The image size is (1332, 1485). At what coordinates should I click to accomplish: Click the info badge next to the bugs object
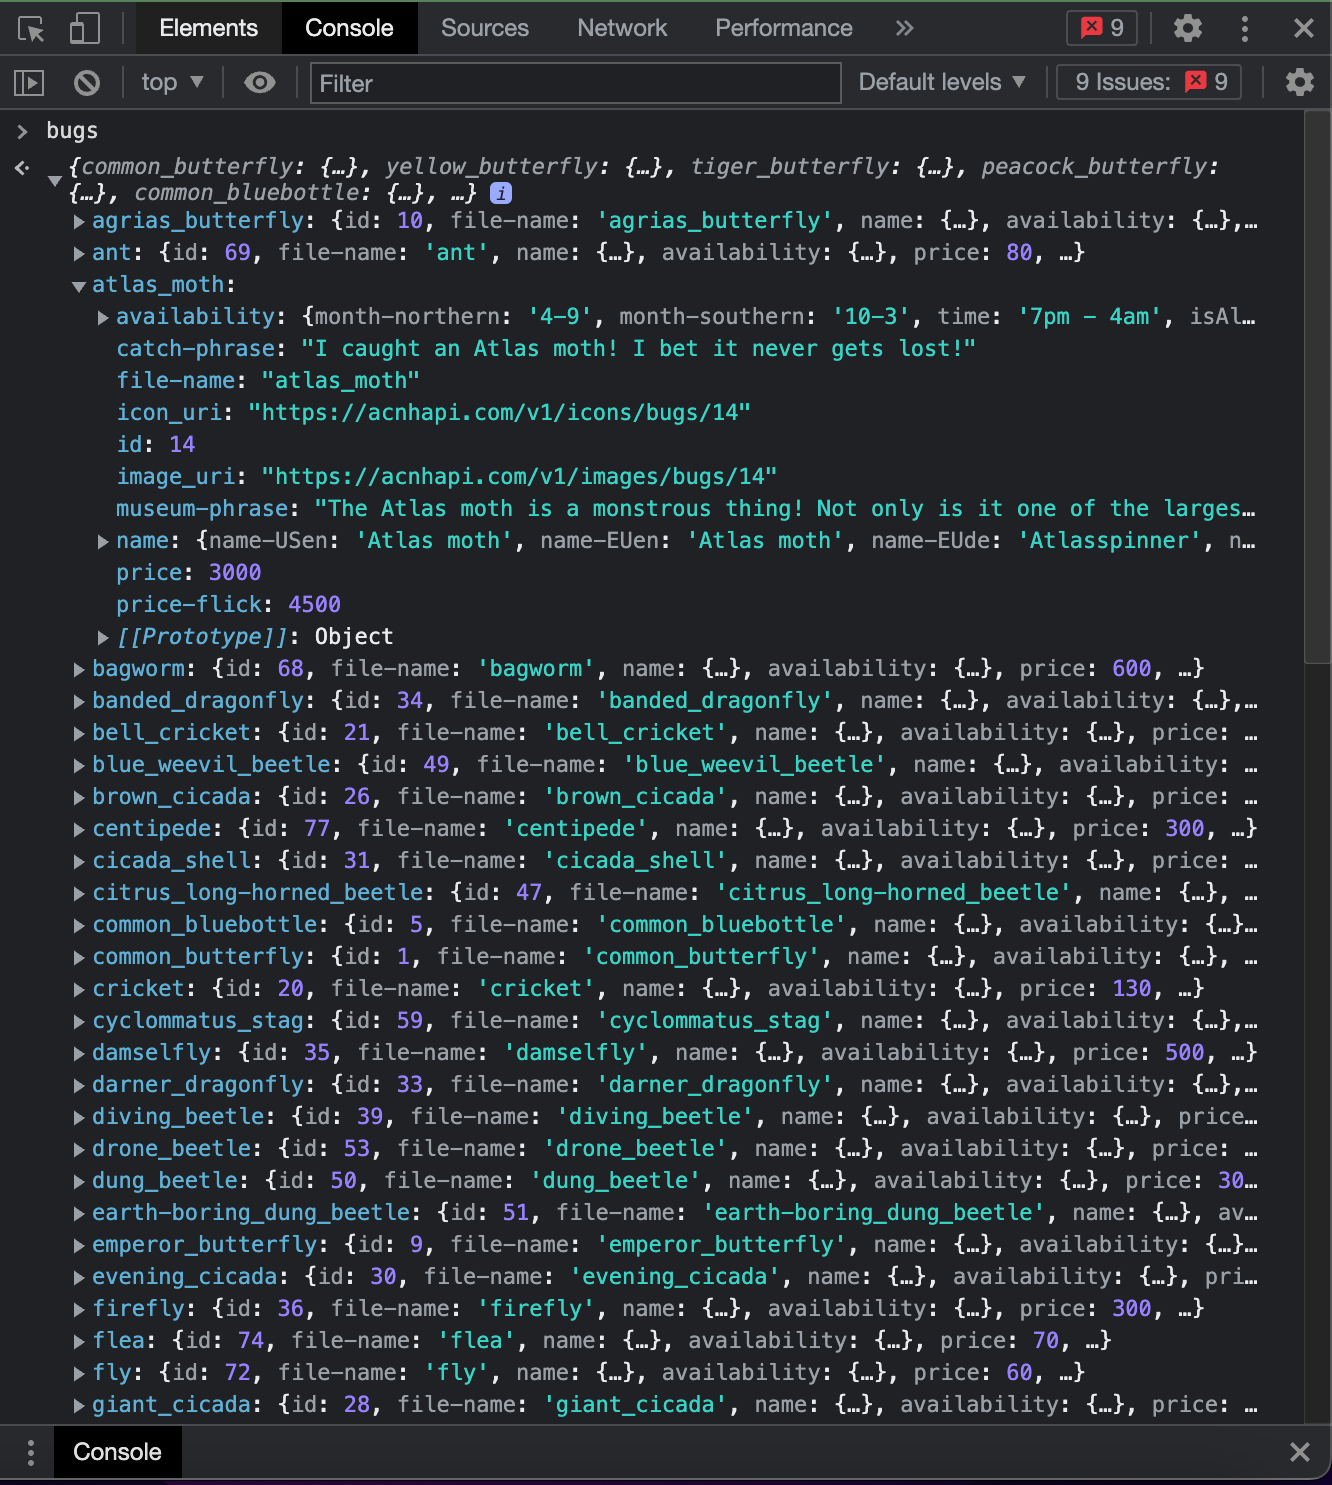pos(501,193)
